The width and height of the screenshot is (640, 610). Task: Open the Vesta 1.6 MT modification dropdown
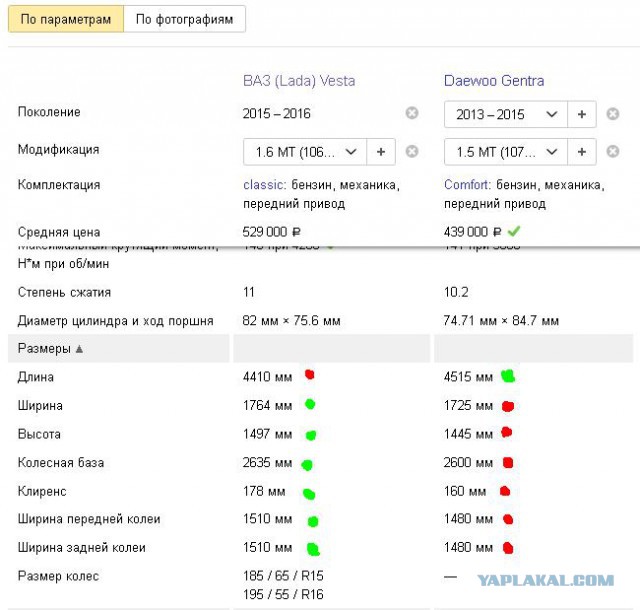(x=305, y=152)
